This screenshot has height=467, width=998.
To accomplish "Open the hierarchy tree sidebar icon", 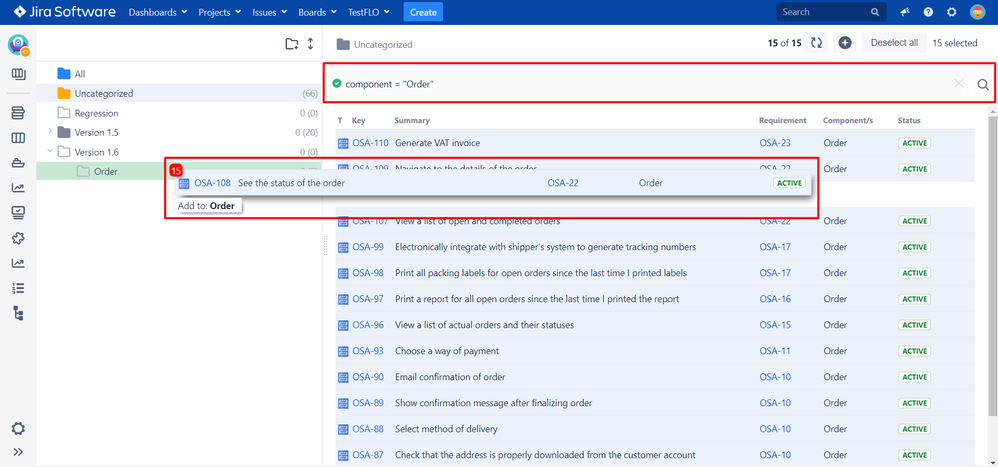I will (x=18, y=313).
